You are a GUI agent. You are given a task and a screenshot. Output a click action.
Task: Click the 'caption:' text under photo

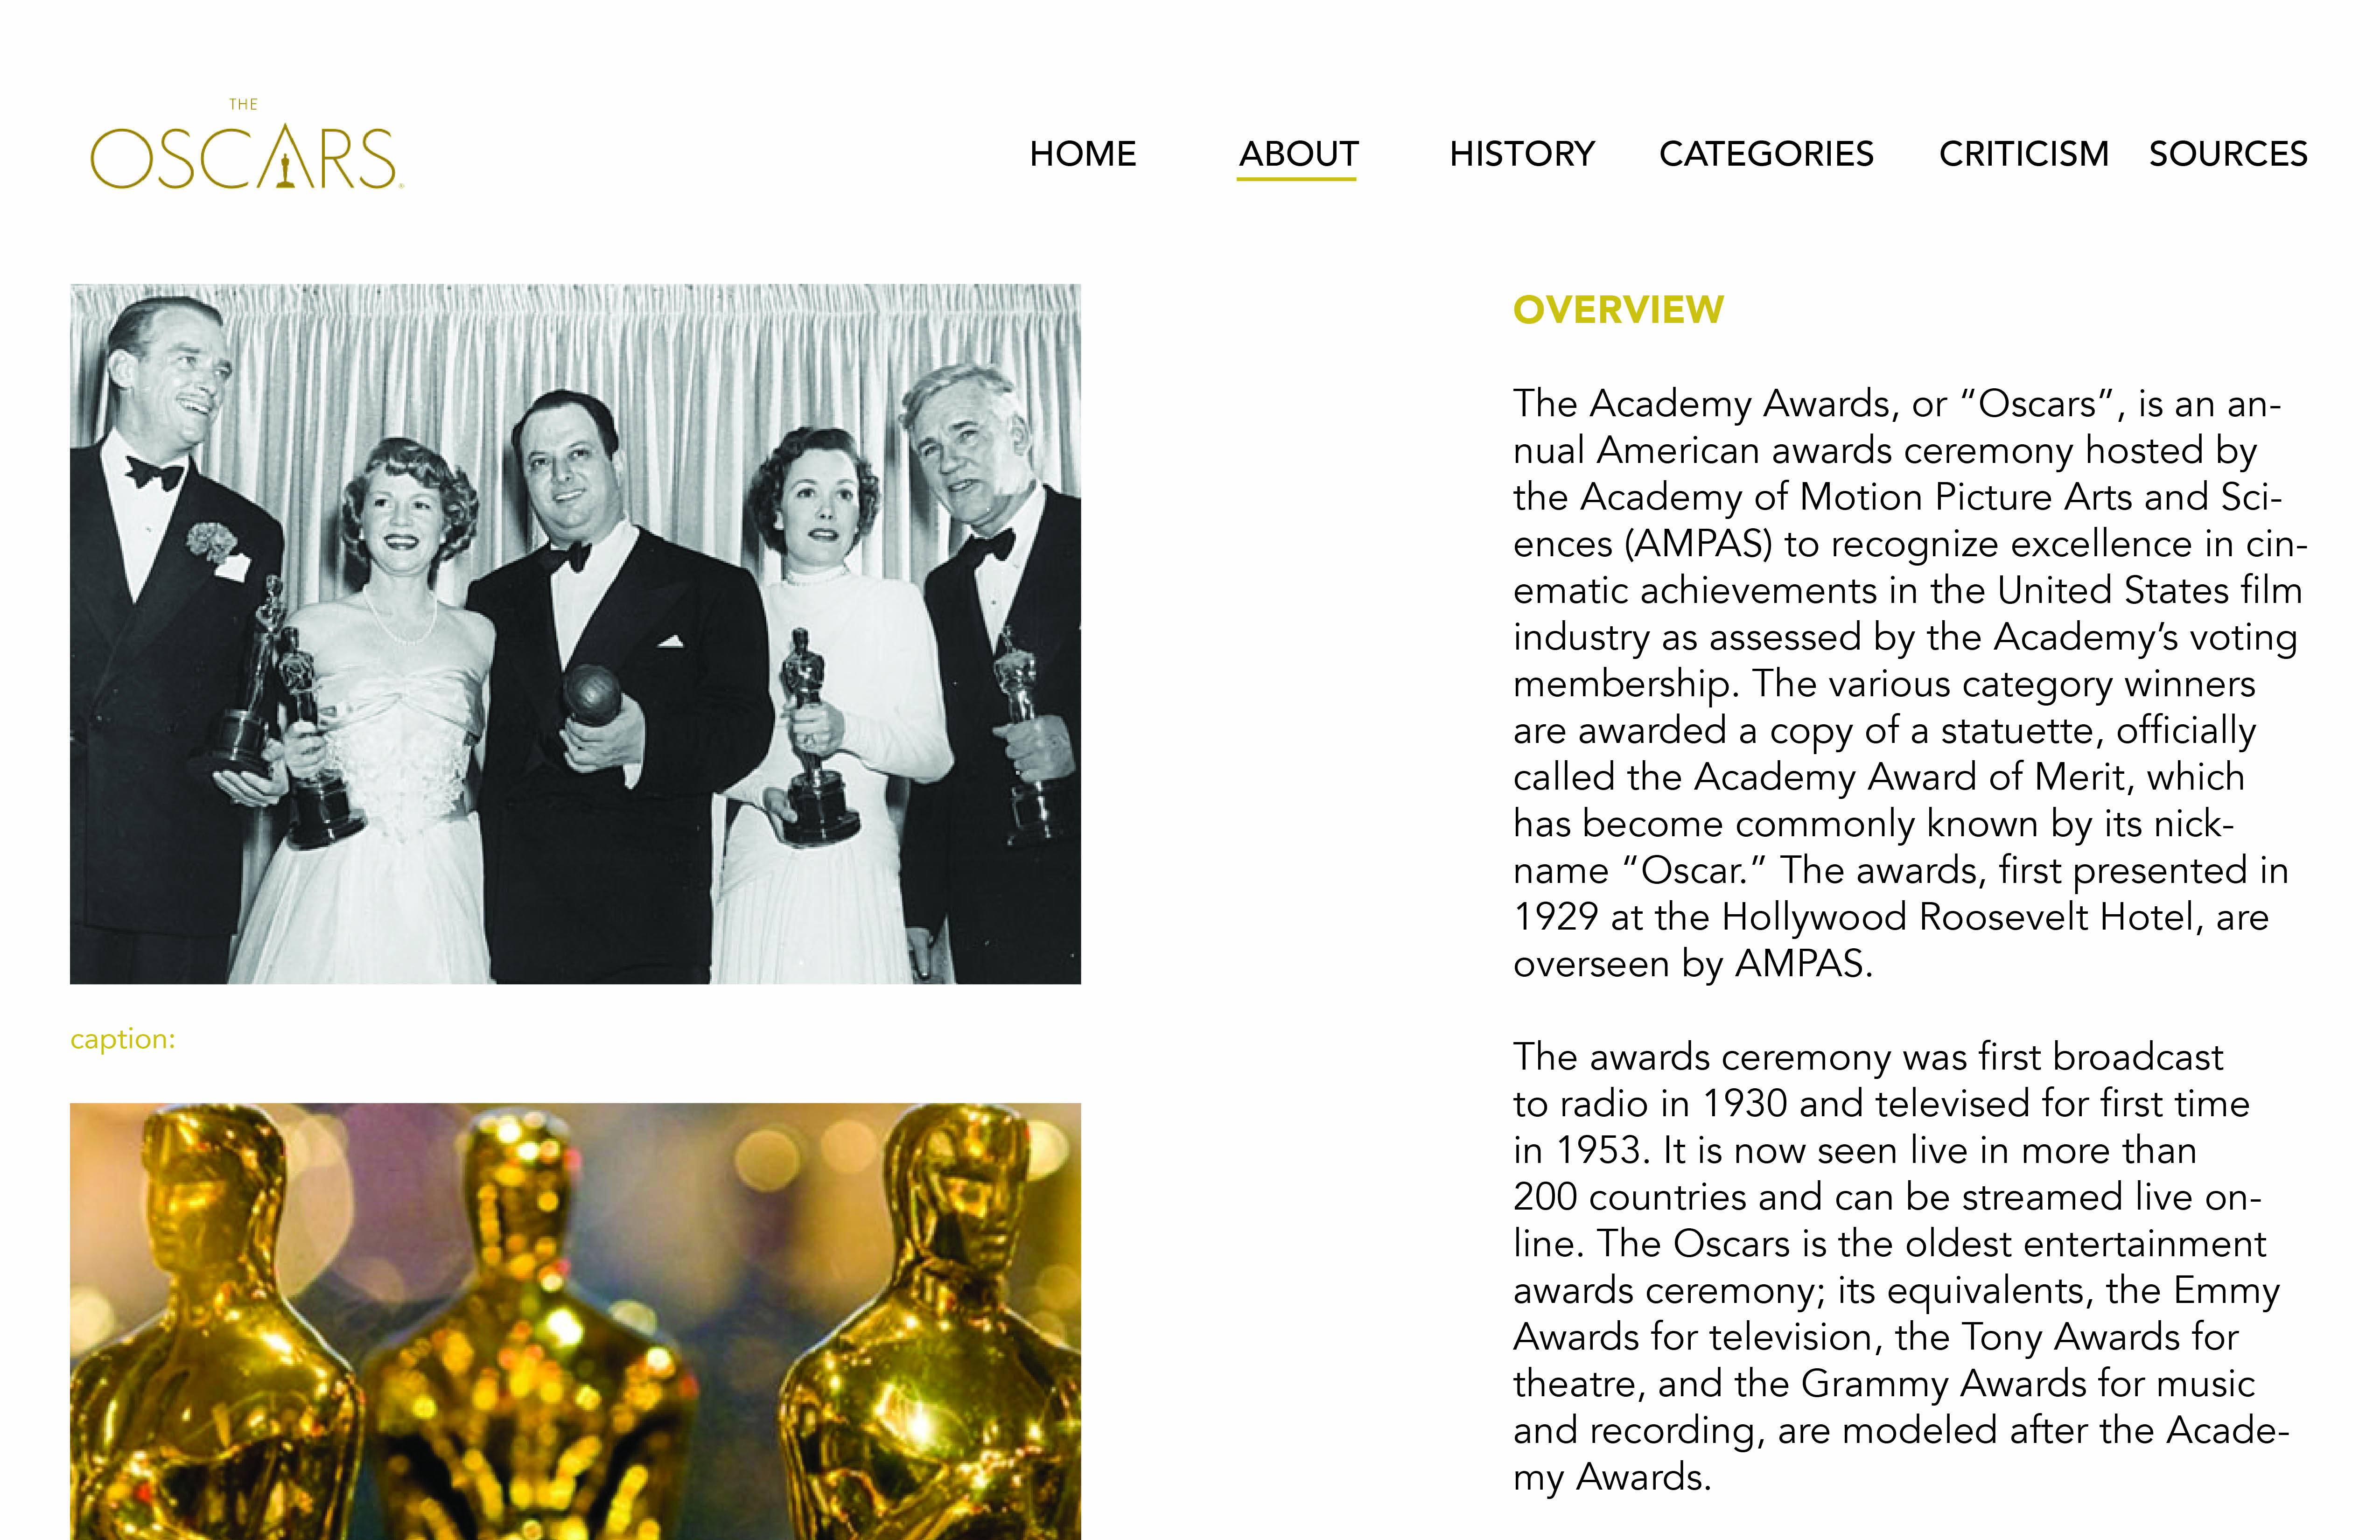point(123,1040)
